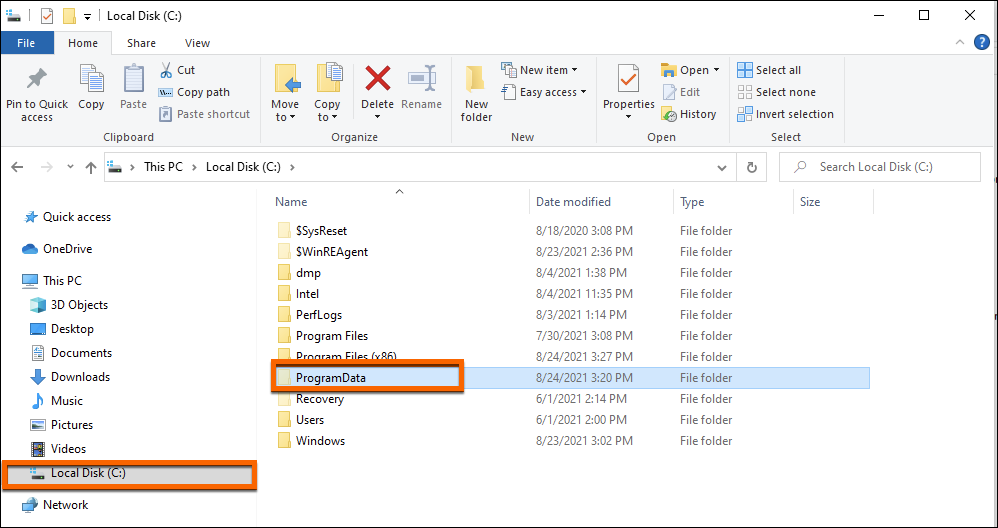Screen dimensions: 998x528
Task: Rename the selected folder
Action: [421, 87]
